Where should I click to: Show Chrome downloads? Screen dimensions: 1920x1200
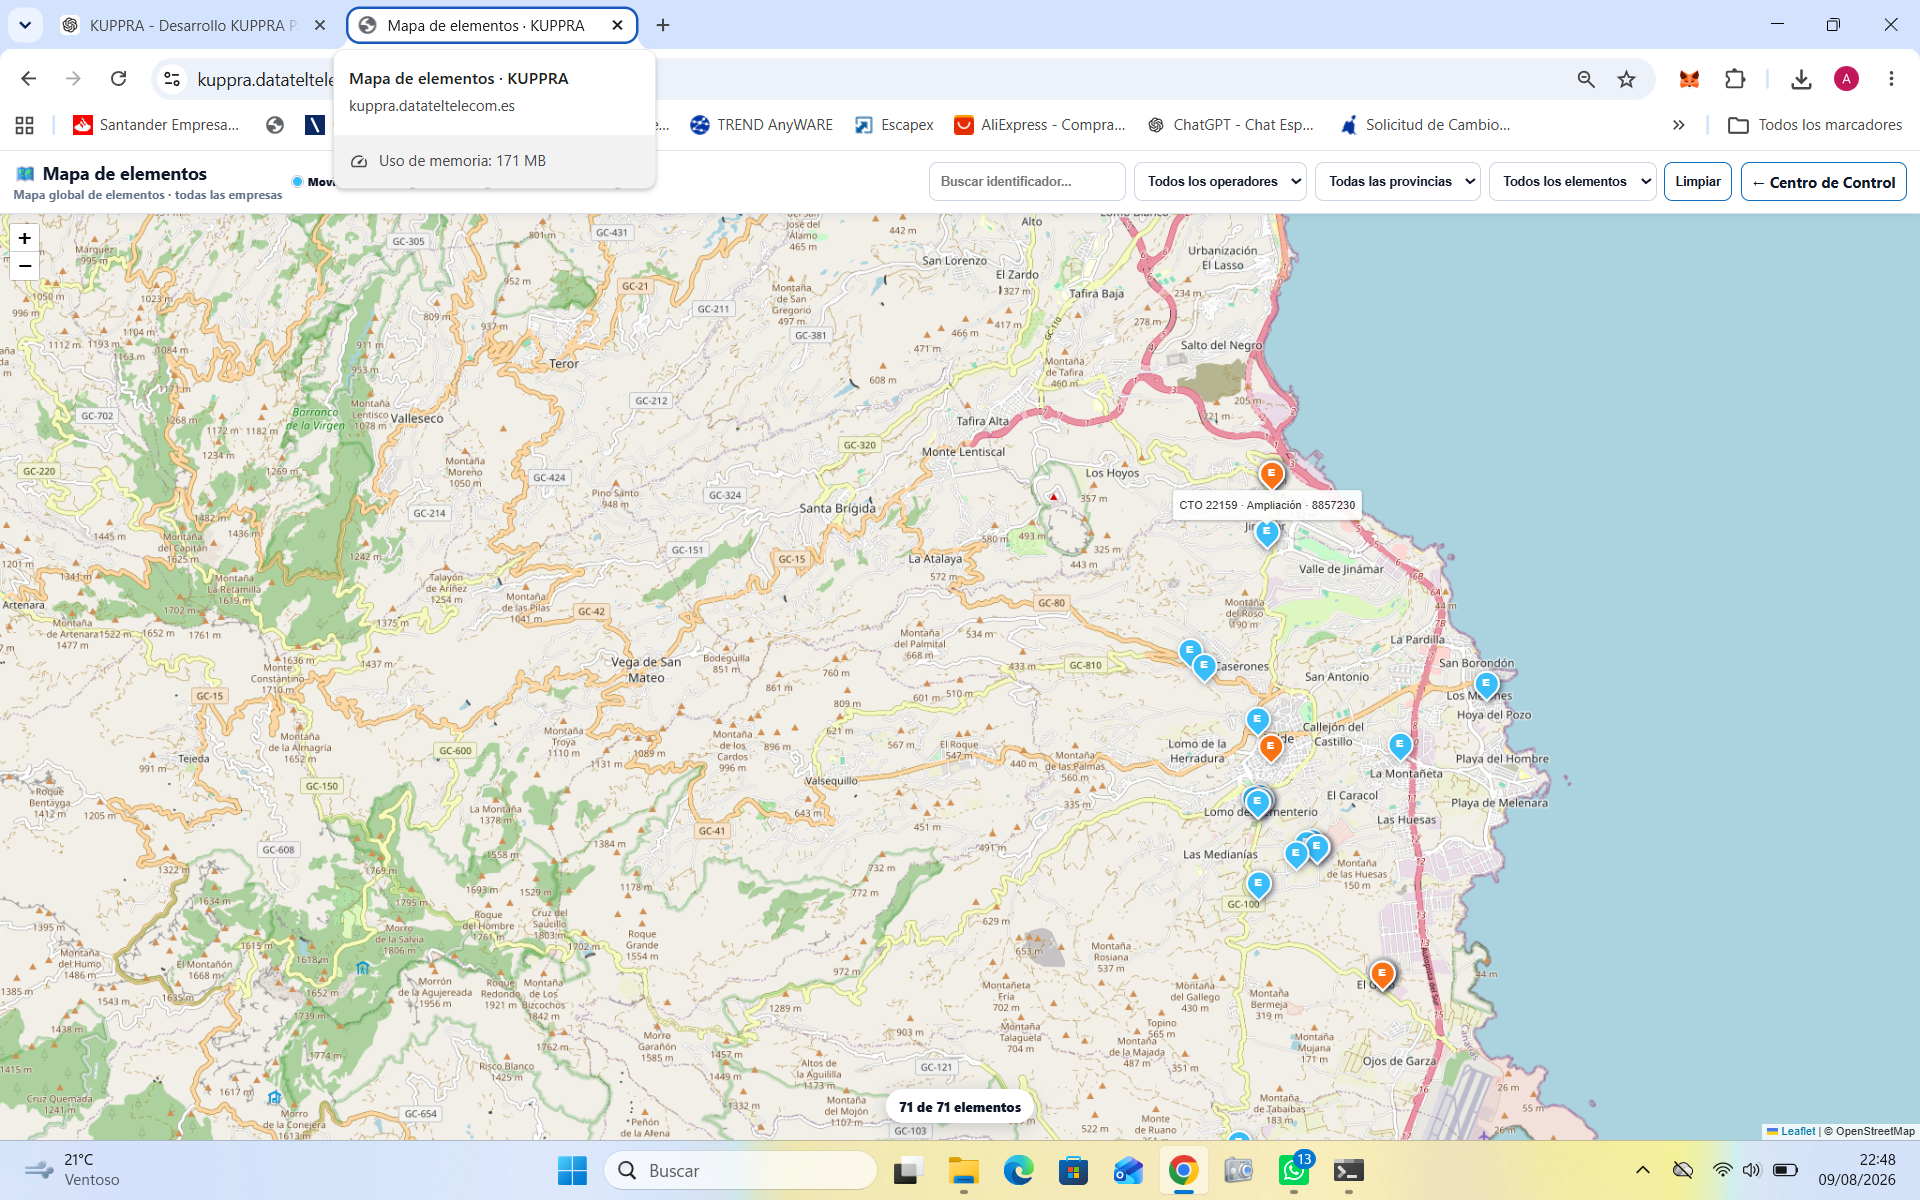click(1801, 79)
